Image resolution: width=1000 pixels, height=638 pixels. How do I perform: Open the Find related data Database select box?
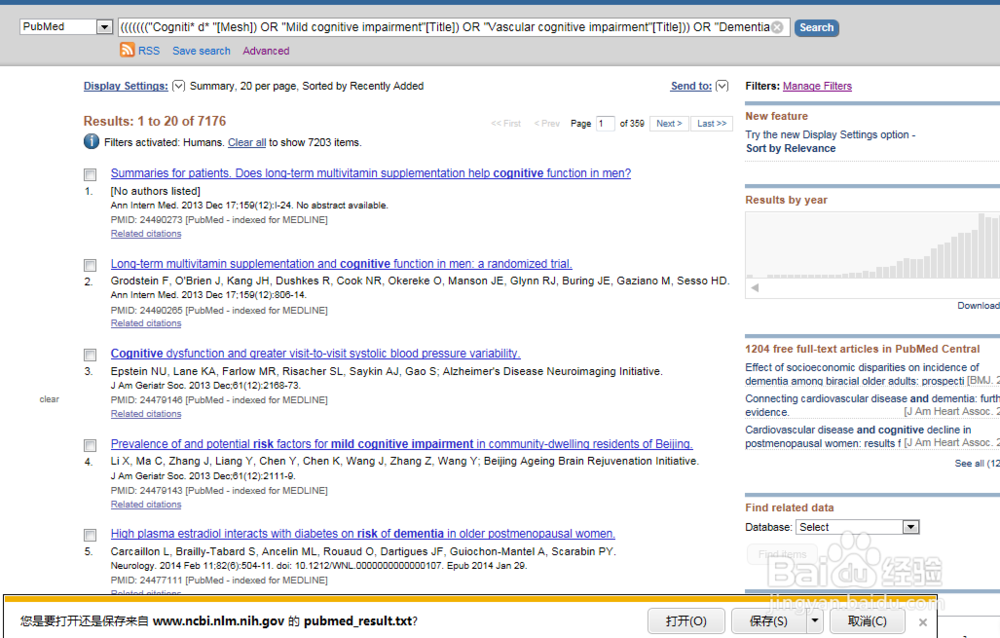coord(857,527)
